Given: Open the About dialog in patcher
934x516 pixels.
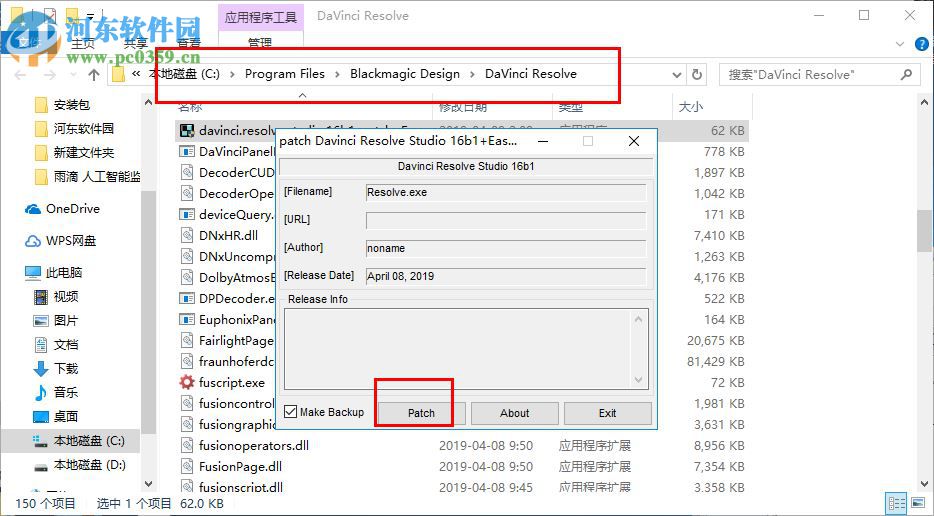Looking at the screenshot, I should [515, 413].
